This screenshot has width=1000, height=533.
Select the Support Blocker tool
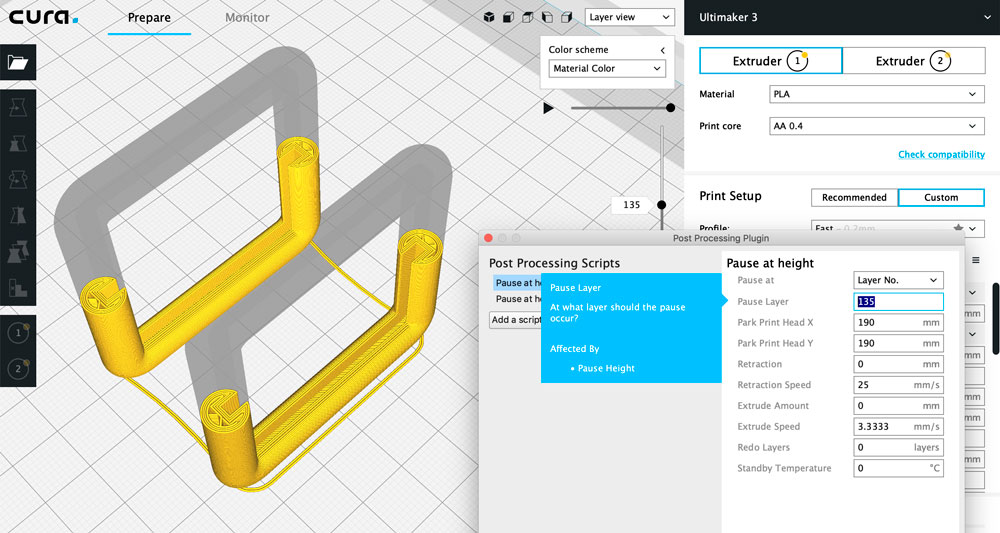[x=18, y=288]
